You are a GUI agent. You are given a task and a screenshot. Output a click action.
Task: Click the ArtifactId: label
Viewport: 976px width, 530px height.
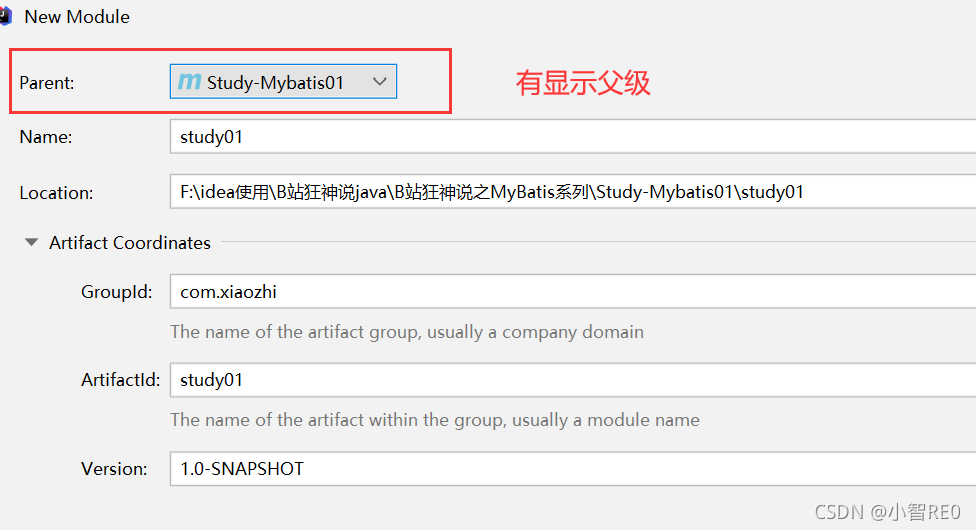click(120, 380)
